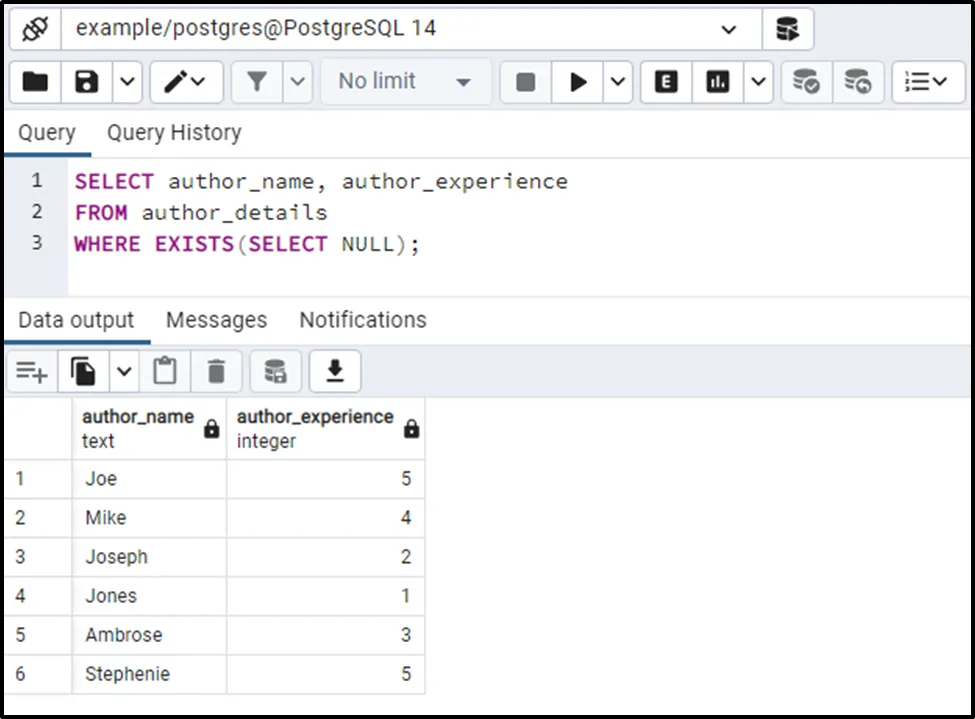Click the Explain Analyze chart icon
The width and height of the screenshot is (975, 719).
coord(718,82)
